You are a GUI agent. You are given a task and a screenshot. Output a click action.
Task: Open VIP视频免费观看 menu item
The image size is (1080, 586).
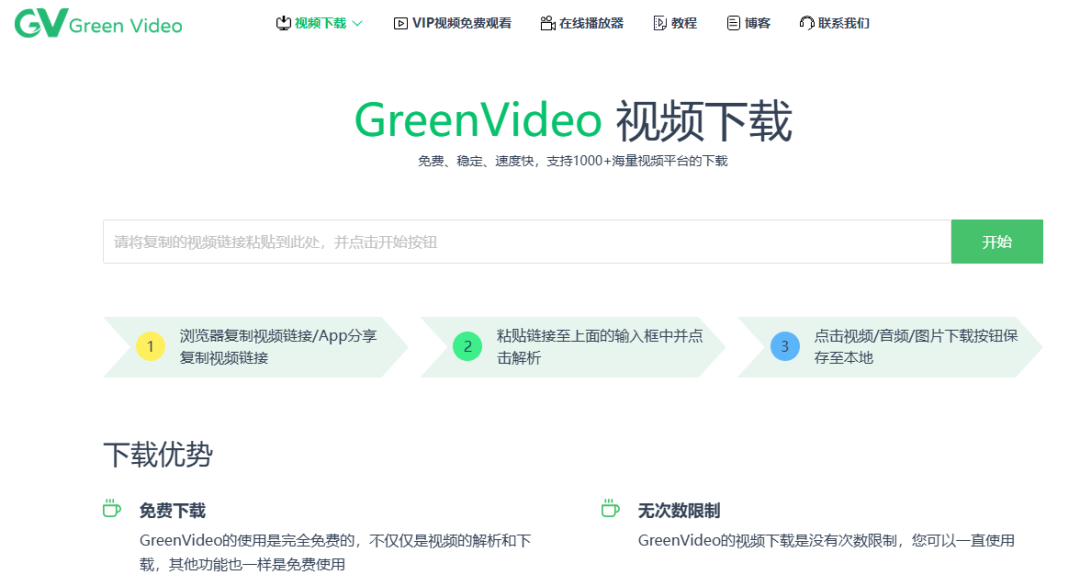pos(461,23)
